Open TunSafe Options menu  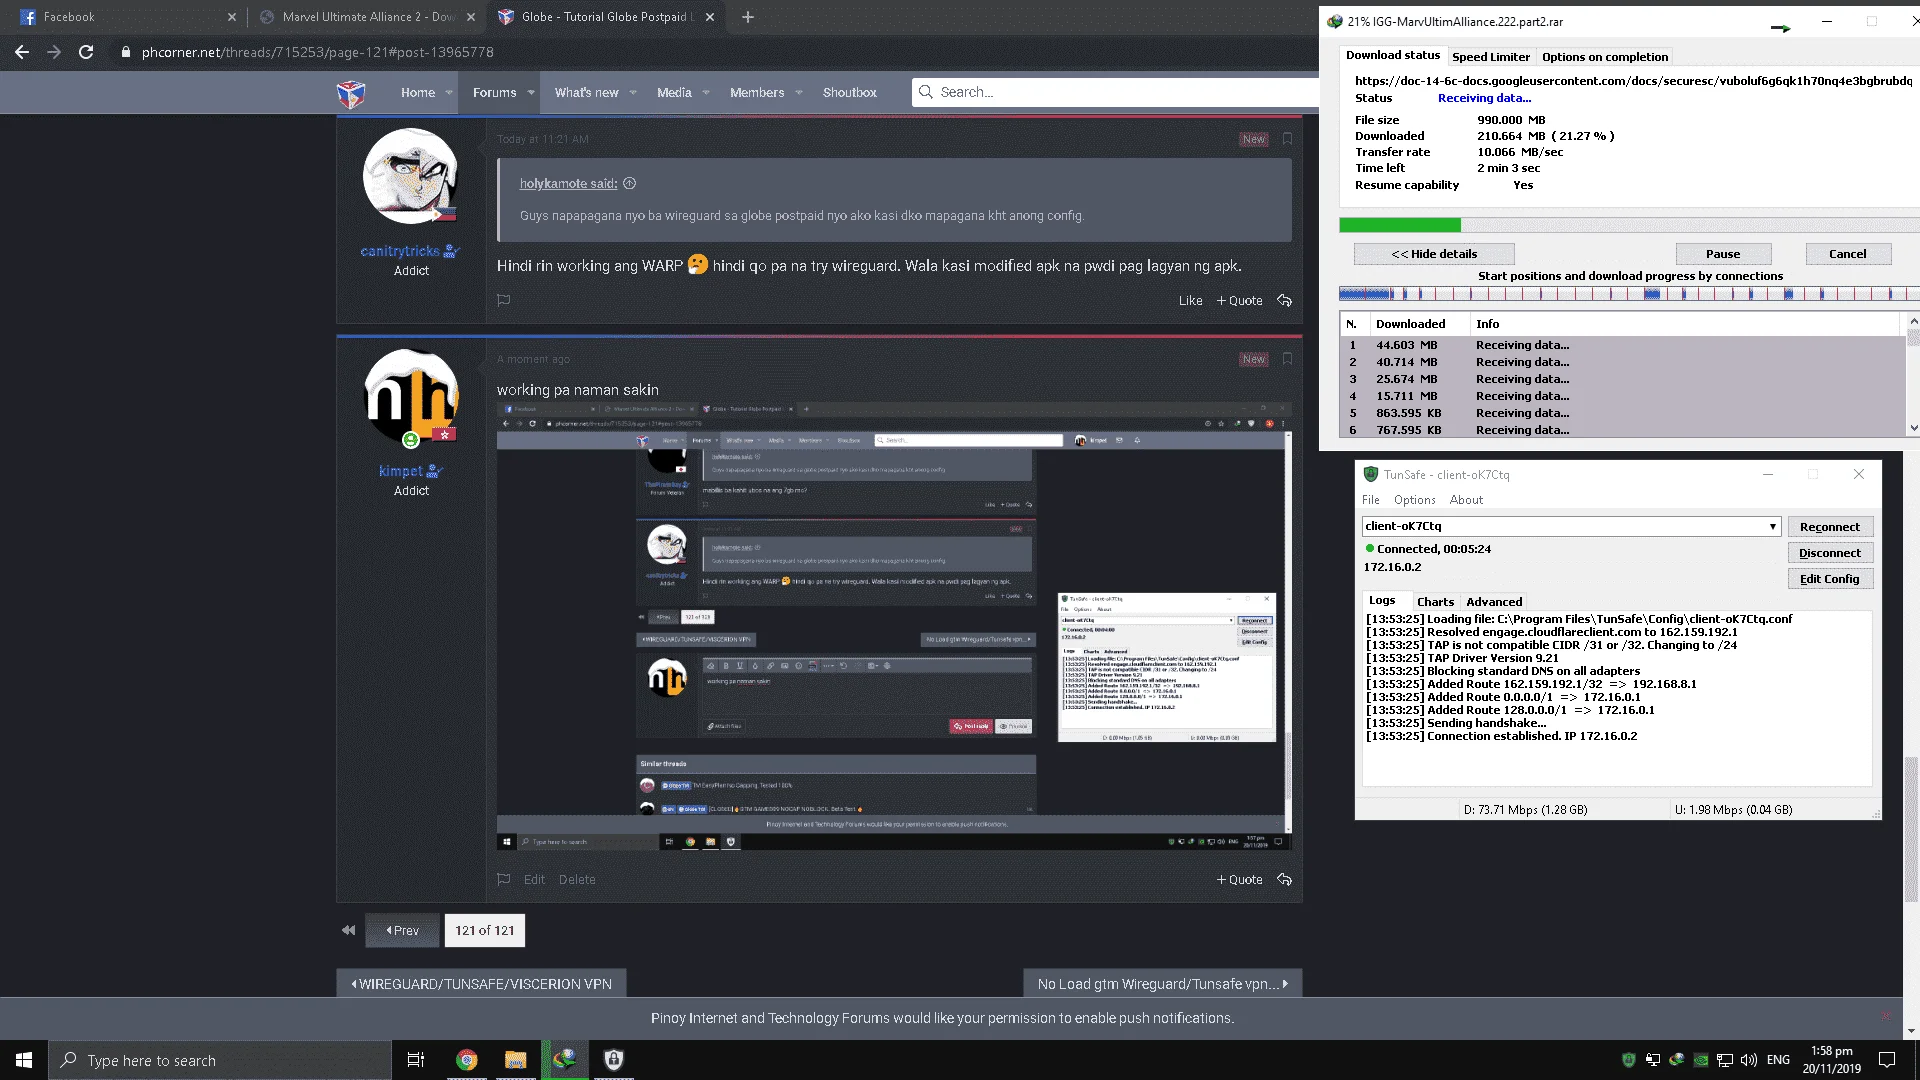click(1414, 500)
